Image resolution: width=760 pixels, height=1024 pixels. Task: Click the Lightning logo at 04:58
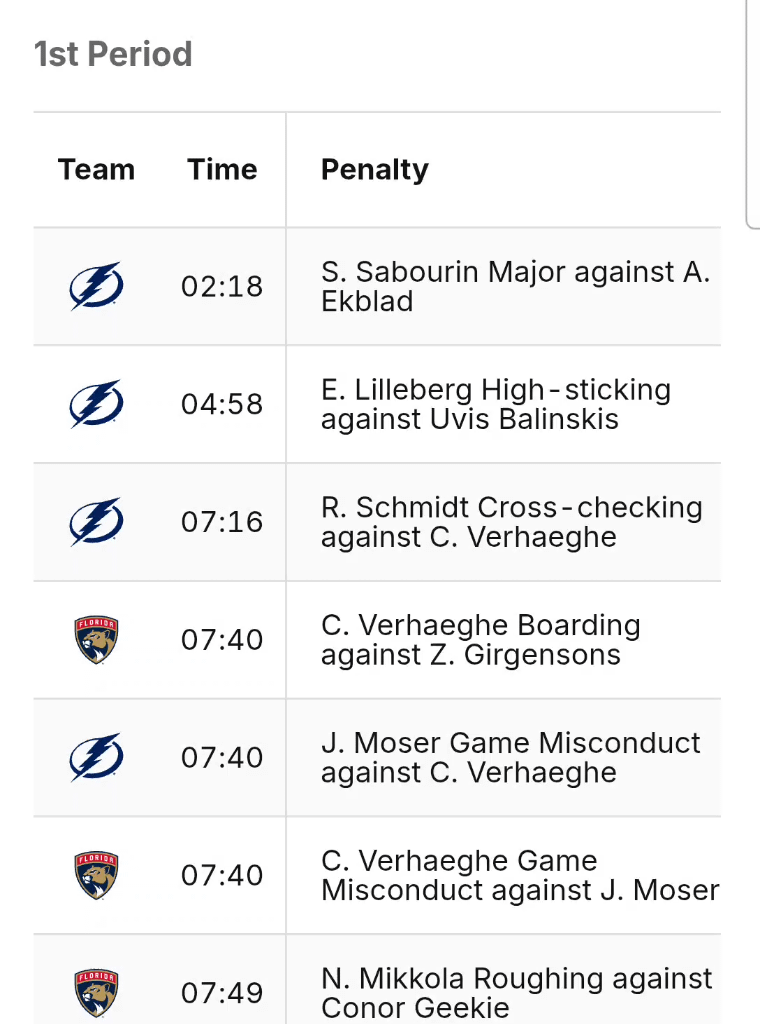[x=96, y=404]
